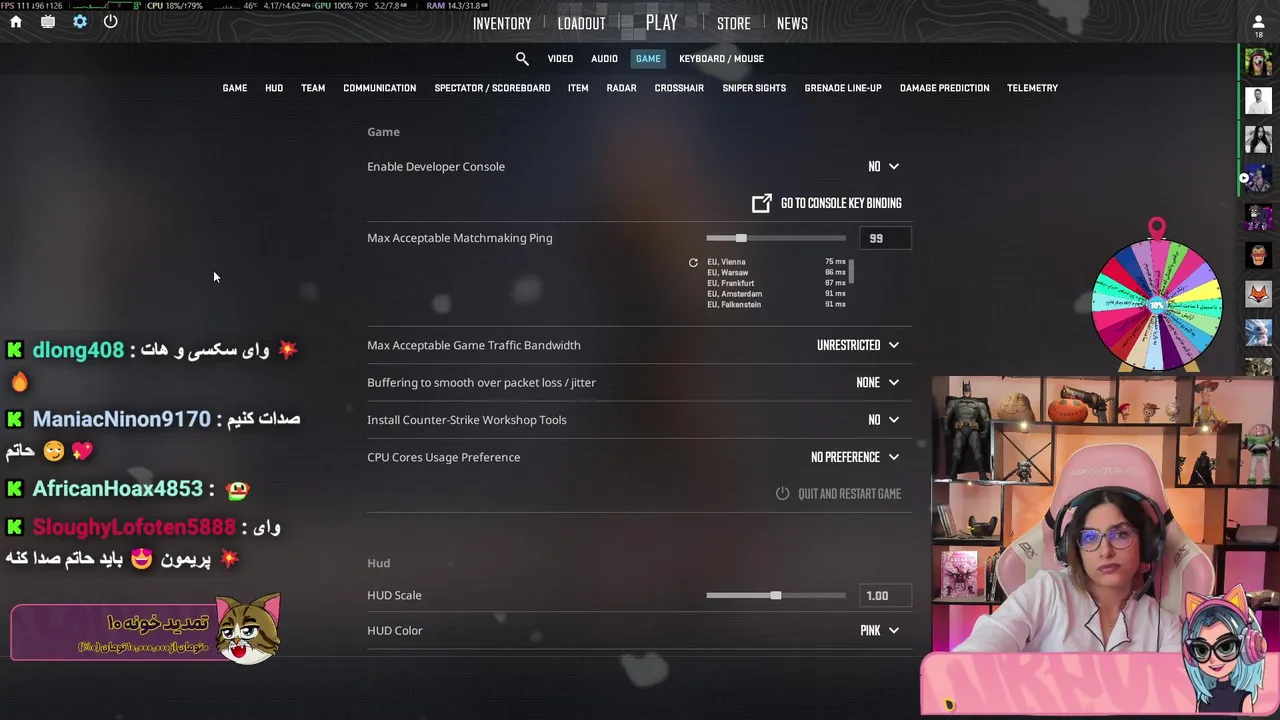Expand HUD Color dropdown
This screenshot has height=720, width=1280.
click(880, 631)
